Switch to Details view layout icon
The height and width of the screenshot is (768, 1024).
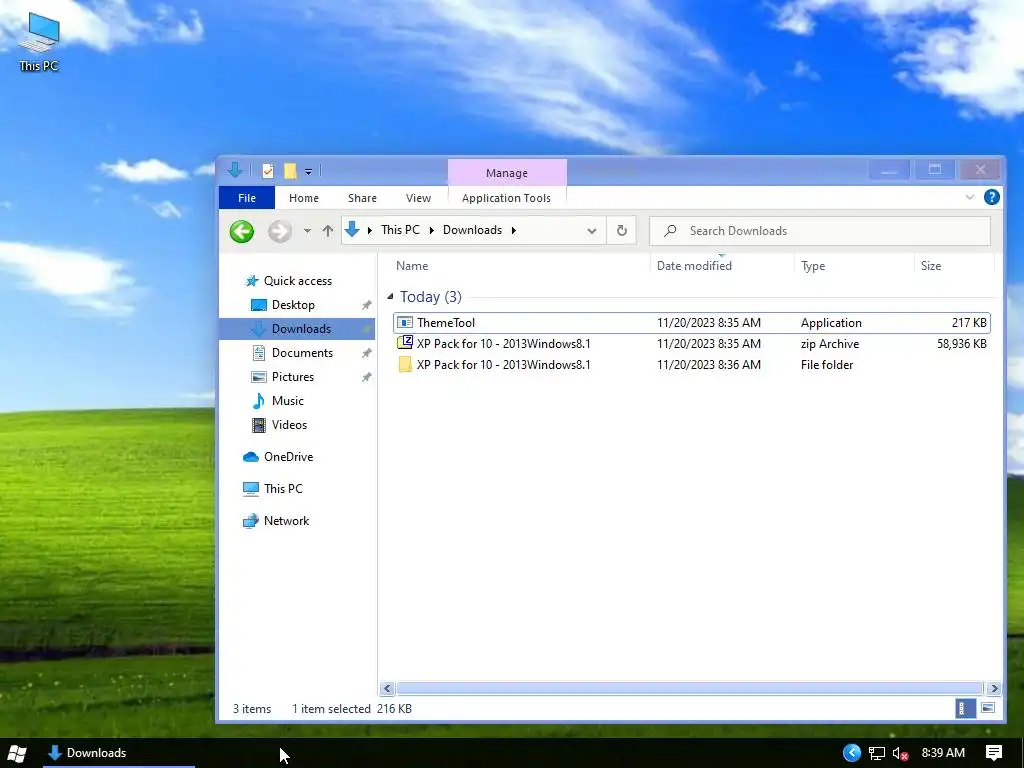coord(963,709)
